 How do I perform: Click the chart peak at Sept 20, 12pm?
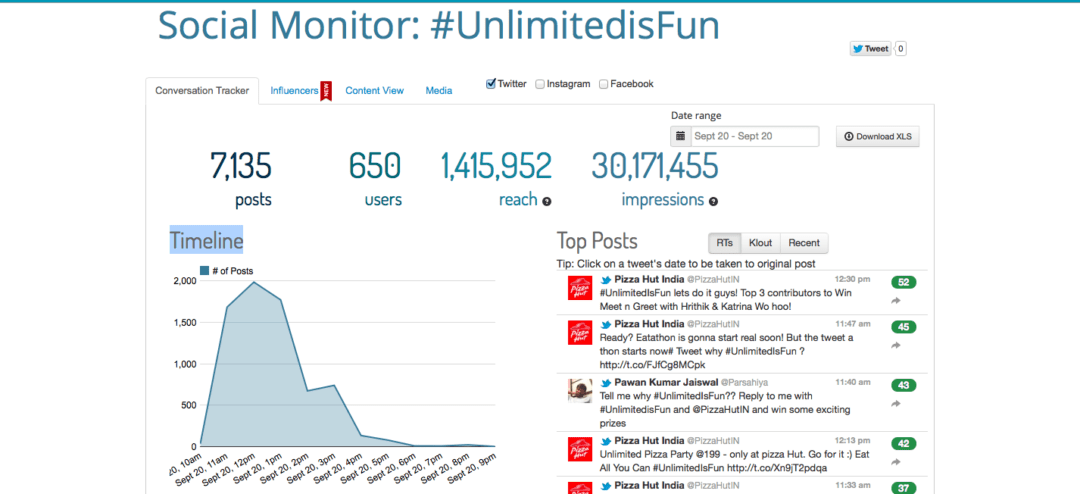coord(254,281)
